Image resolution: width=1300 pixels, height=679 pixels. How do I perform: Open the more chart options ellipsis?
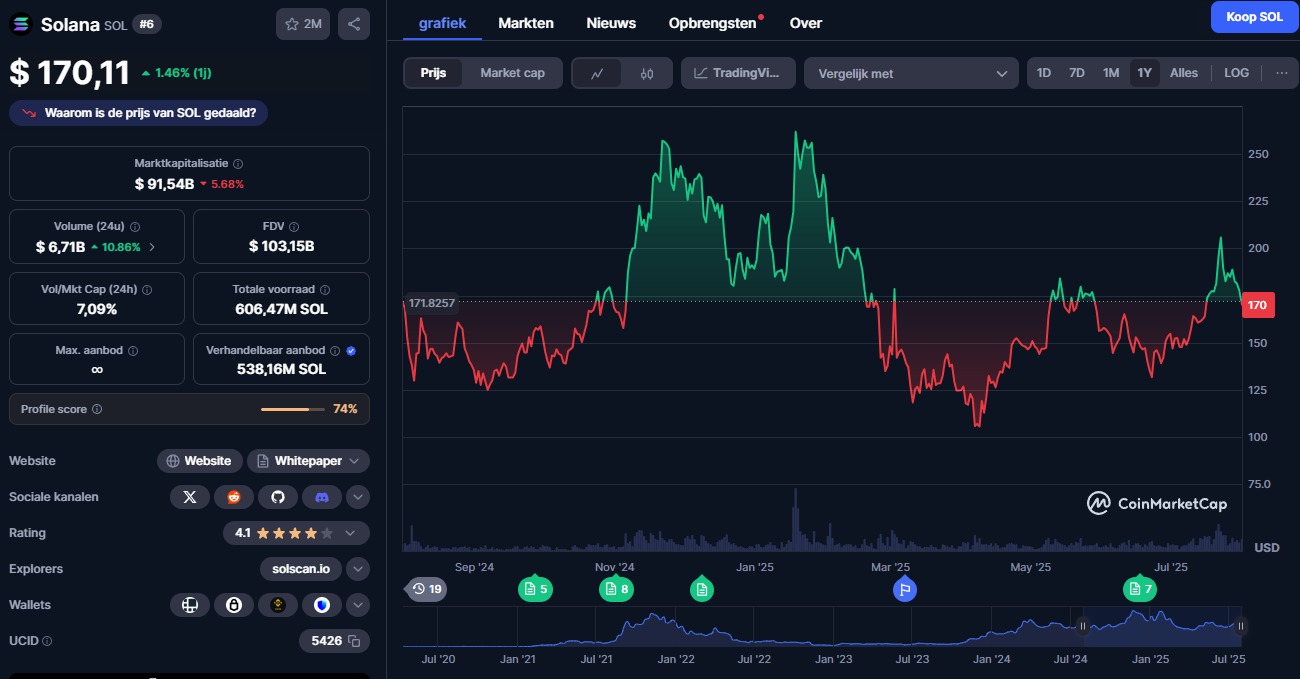pyautogui.click(x=1281, y=73)
